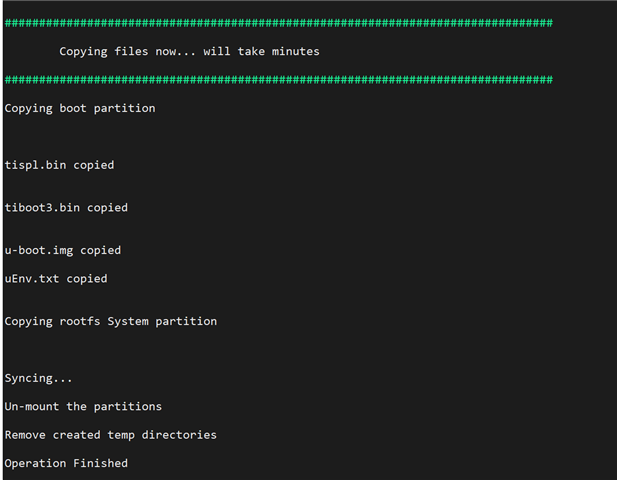
Task: Click the filename 'tiboot3.bin'
Action: point(42,208)
